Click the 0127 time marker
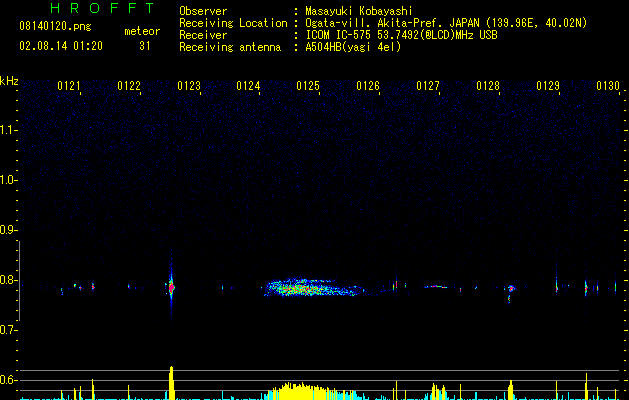Viewport: 629px width, 400px height. point(428,86)
